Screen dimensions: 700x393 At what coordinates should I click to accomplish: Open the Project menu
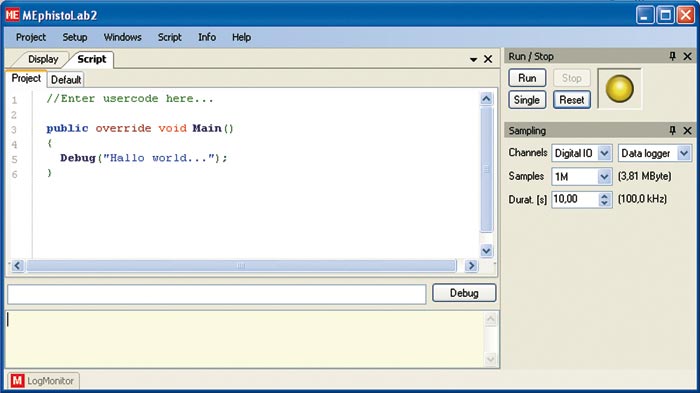(31, 37)
